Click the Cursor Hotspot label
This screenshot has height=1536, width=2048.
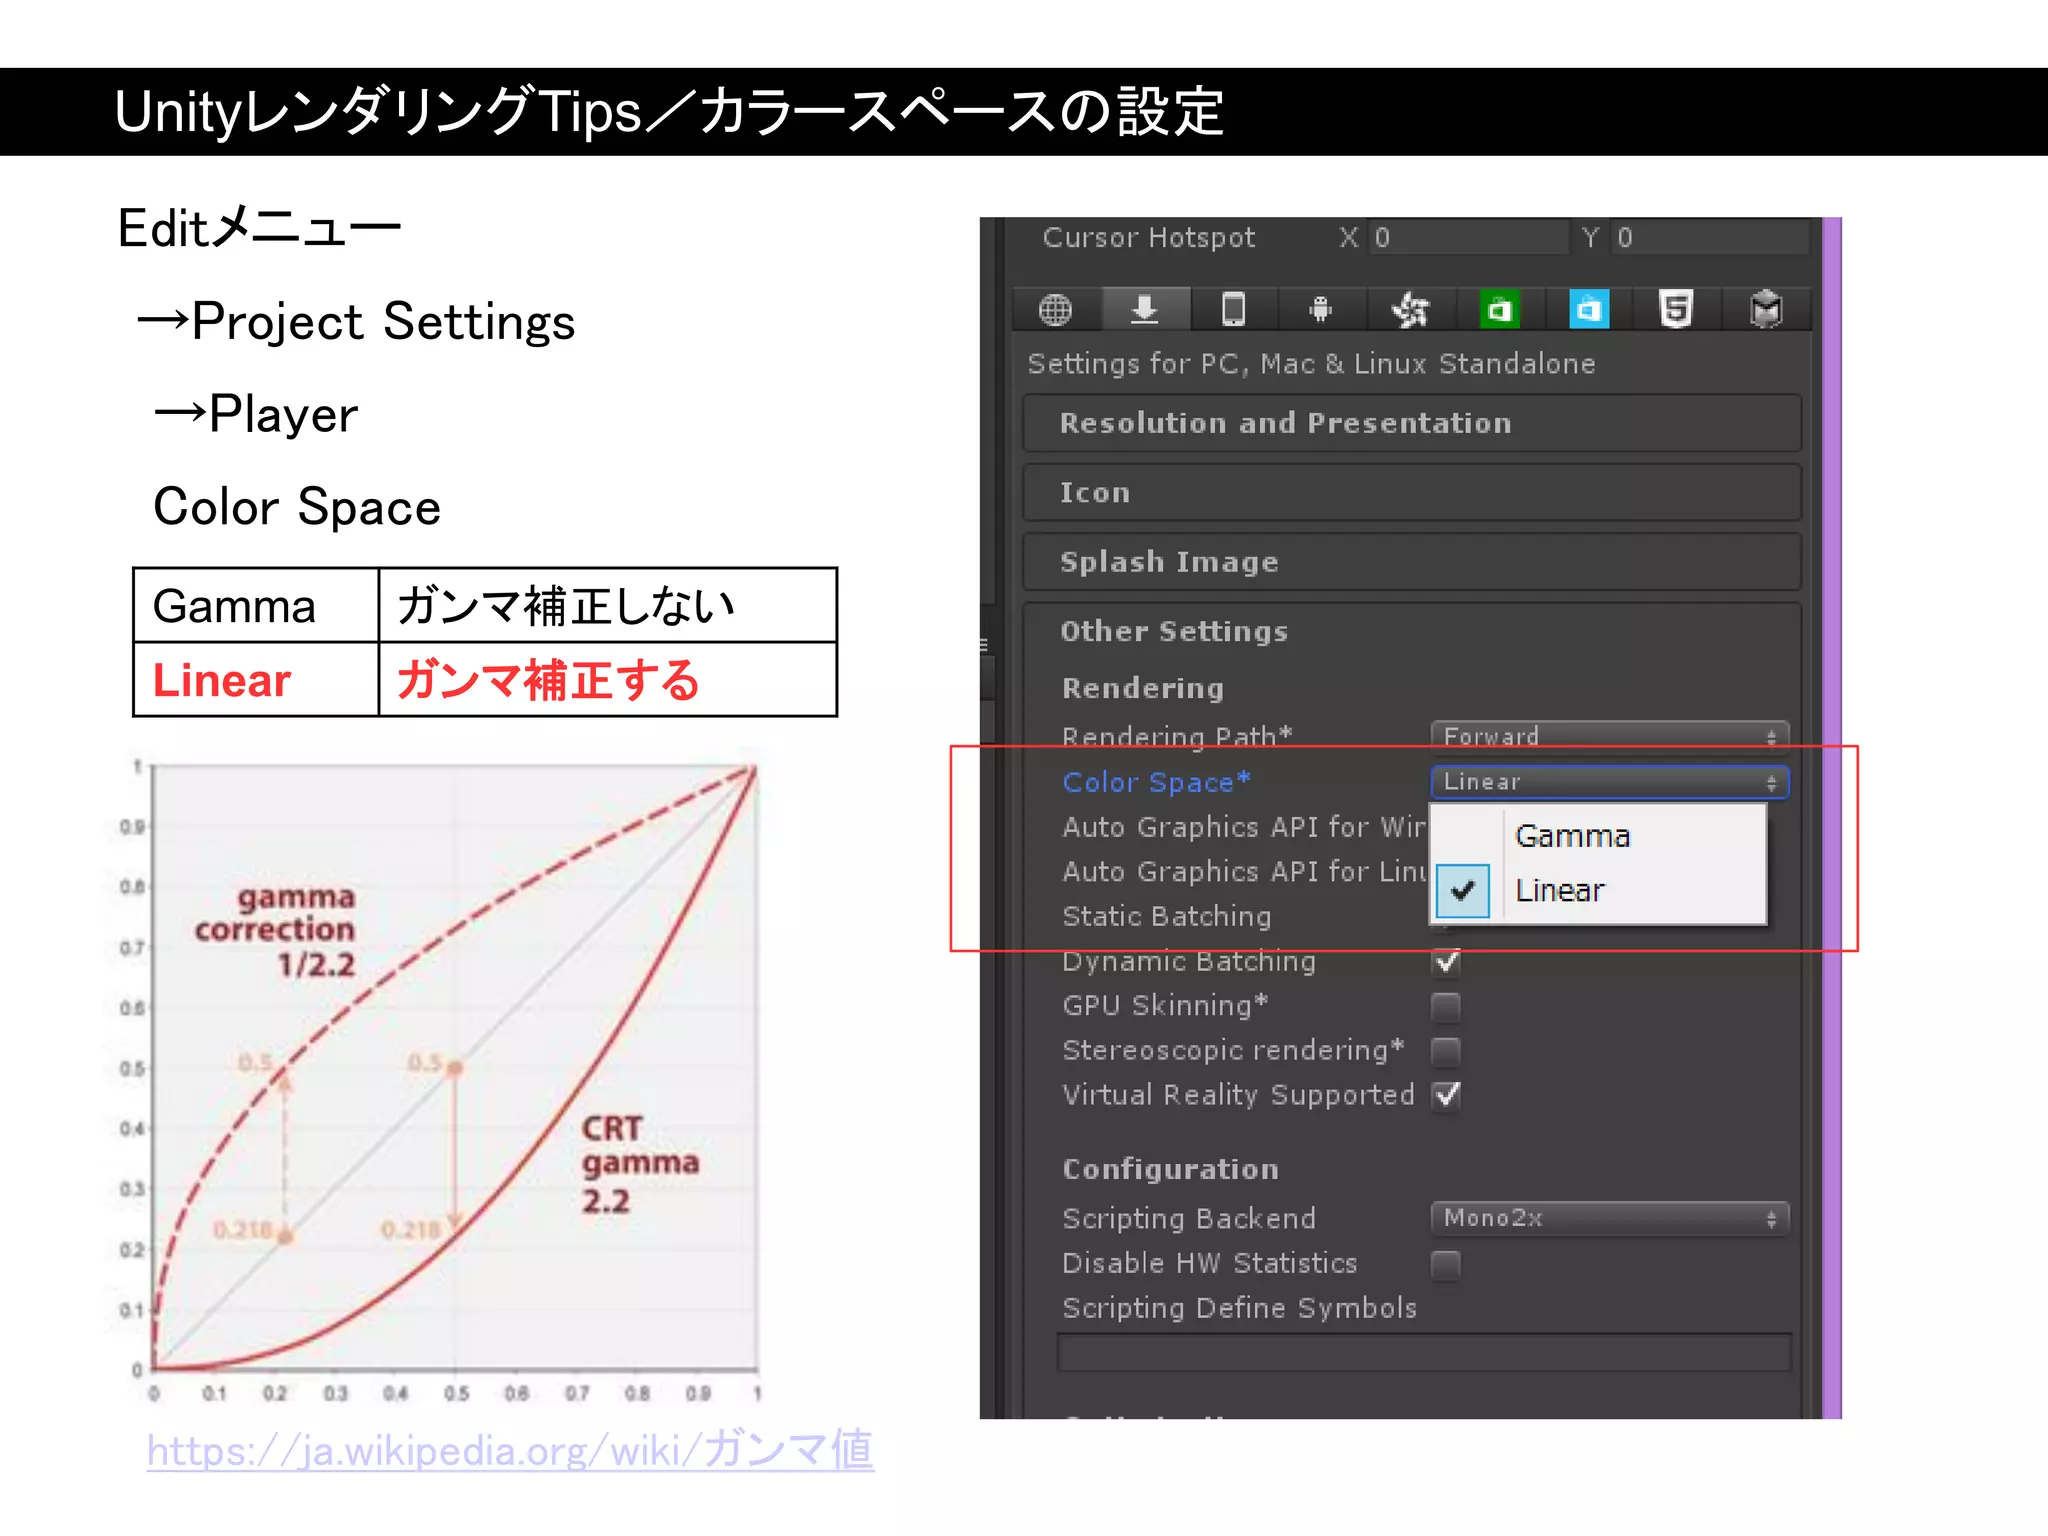click(x=1148, y=238)
